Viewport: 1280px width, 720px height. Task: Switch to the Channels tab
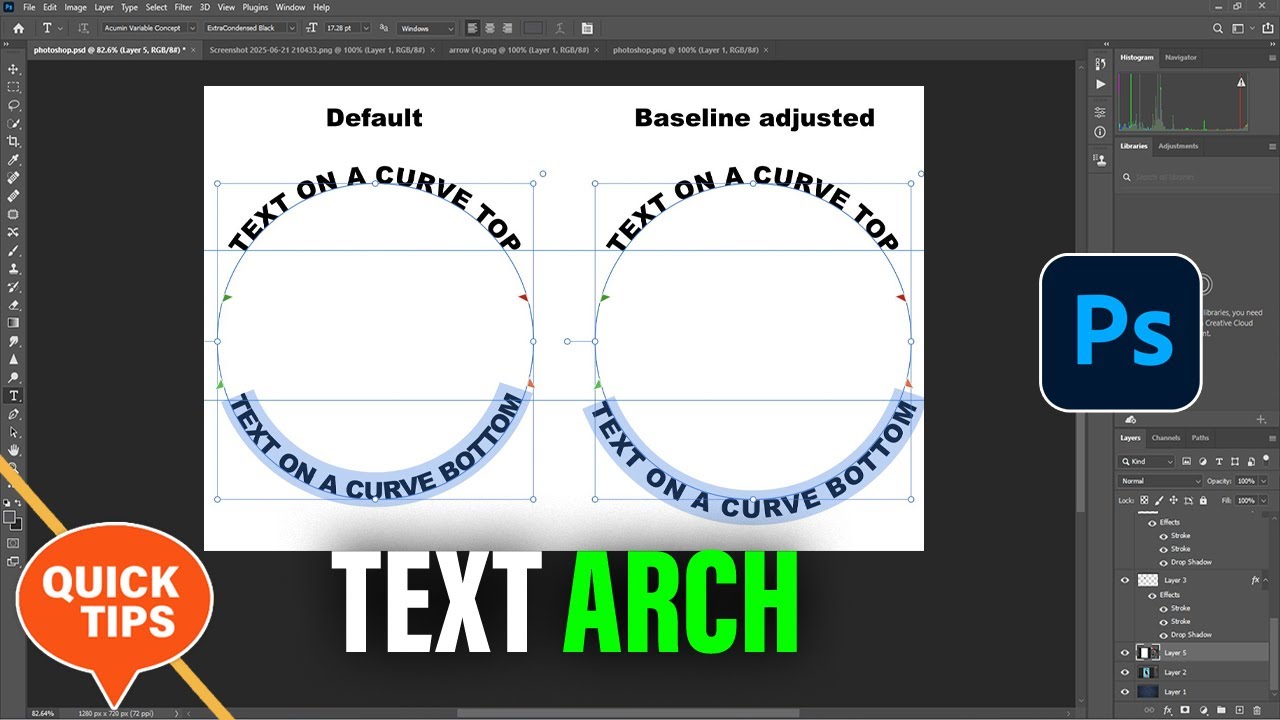click(1166, 438)
